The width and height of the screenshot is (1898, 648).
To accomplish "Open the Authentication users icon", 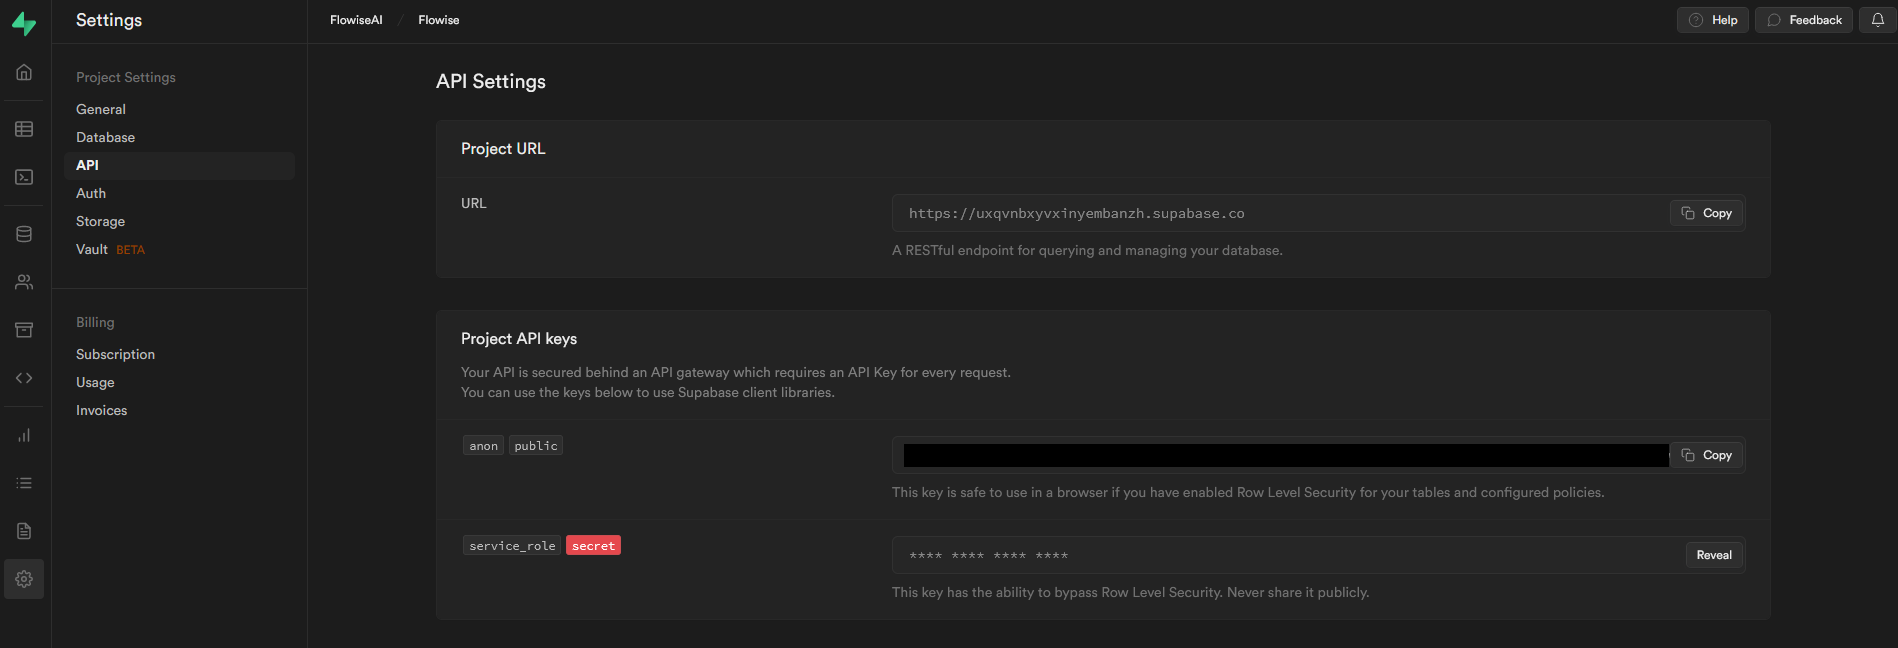I will (x=24, y=282).
